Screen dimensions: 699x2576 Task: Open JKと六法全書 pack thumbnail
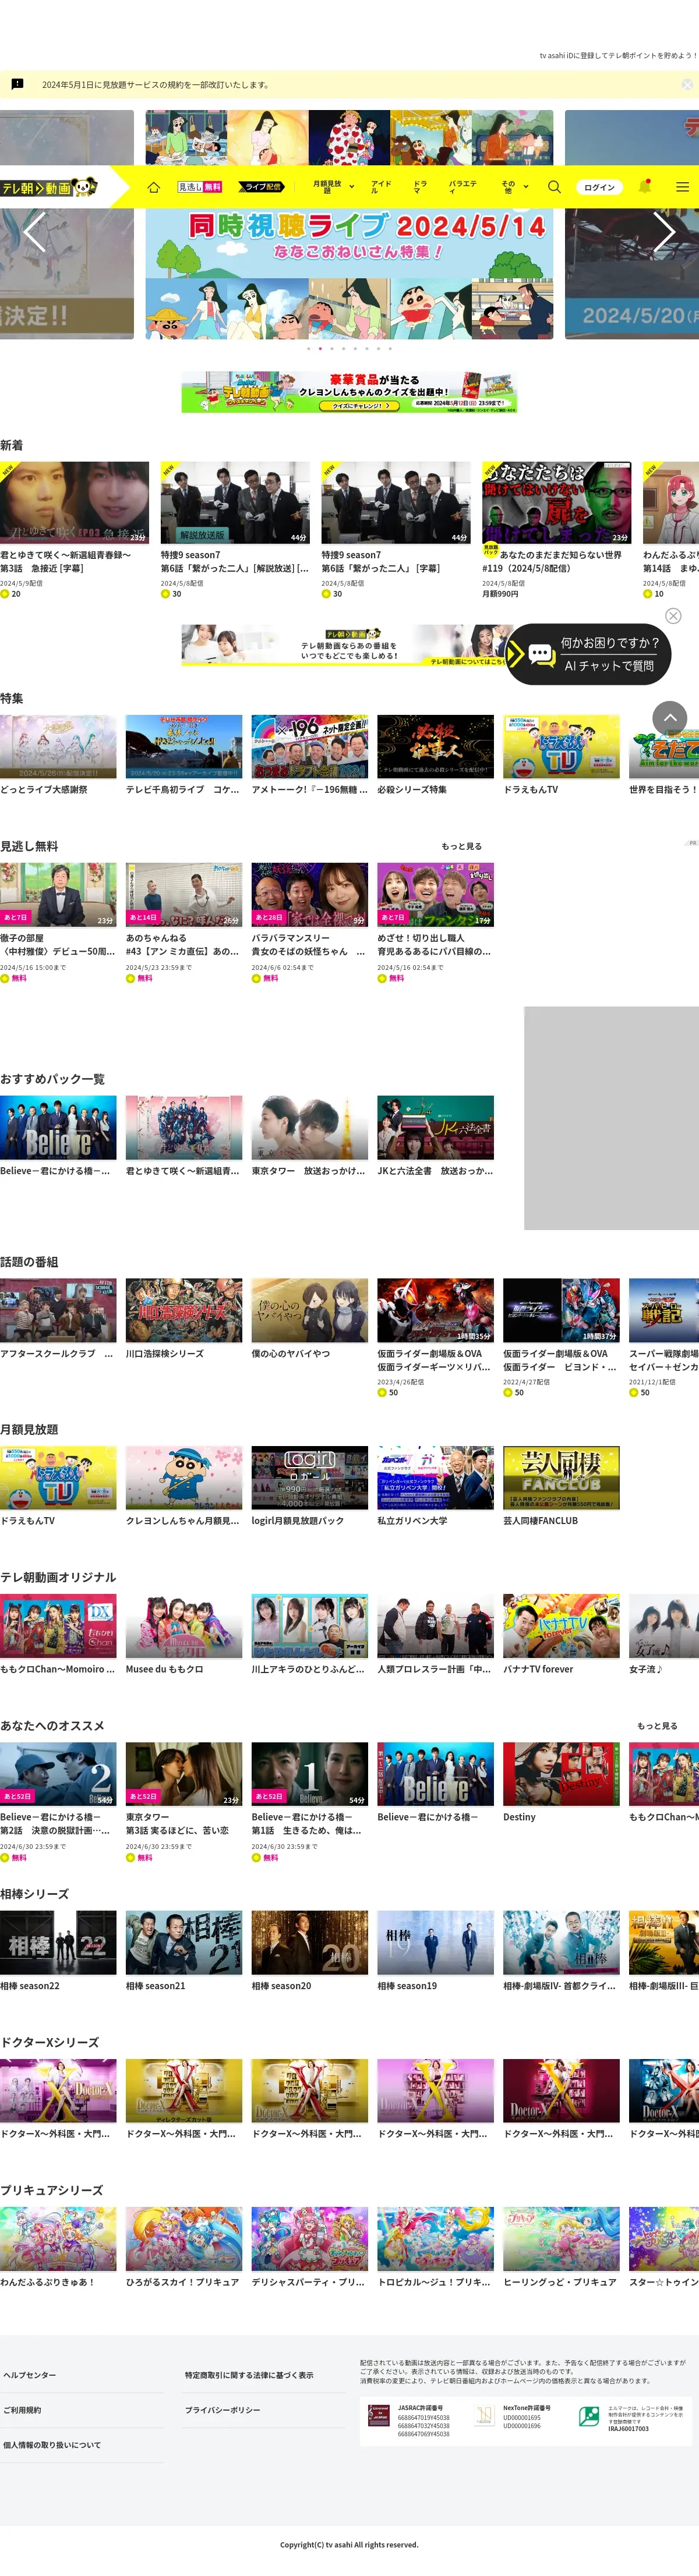coord(435,1127)
